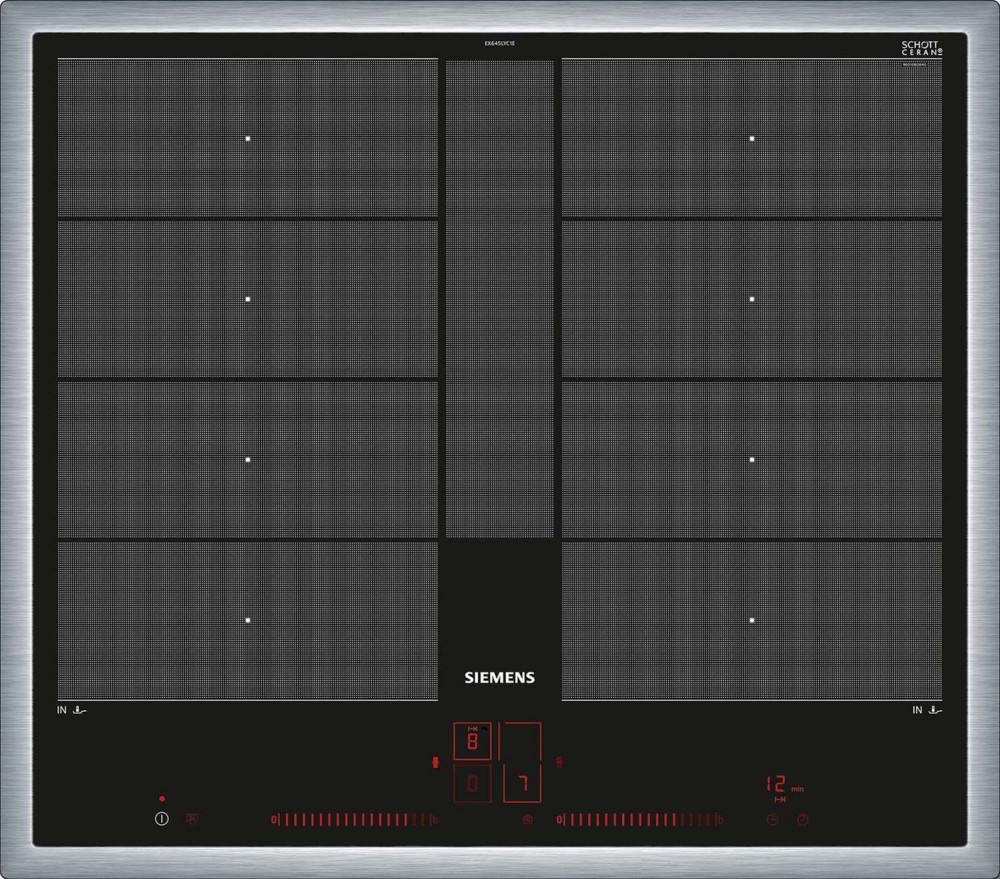Tap the right power level slider bar

tap(640, 820)
